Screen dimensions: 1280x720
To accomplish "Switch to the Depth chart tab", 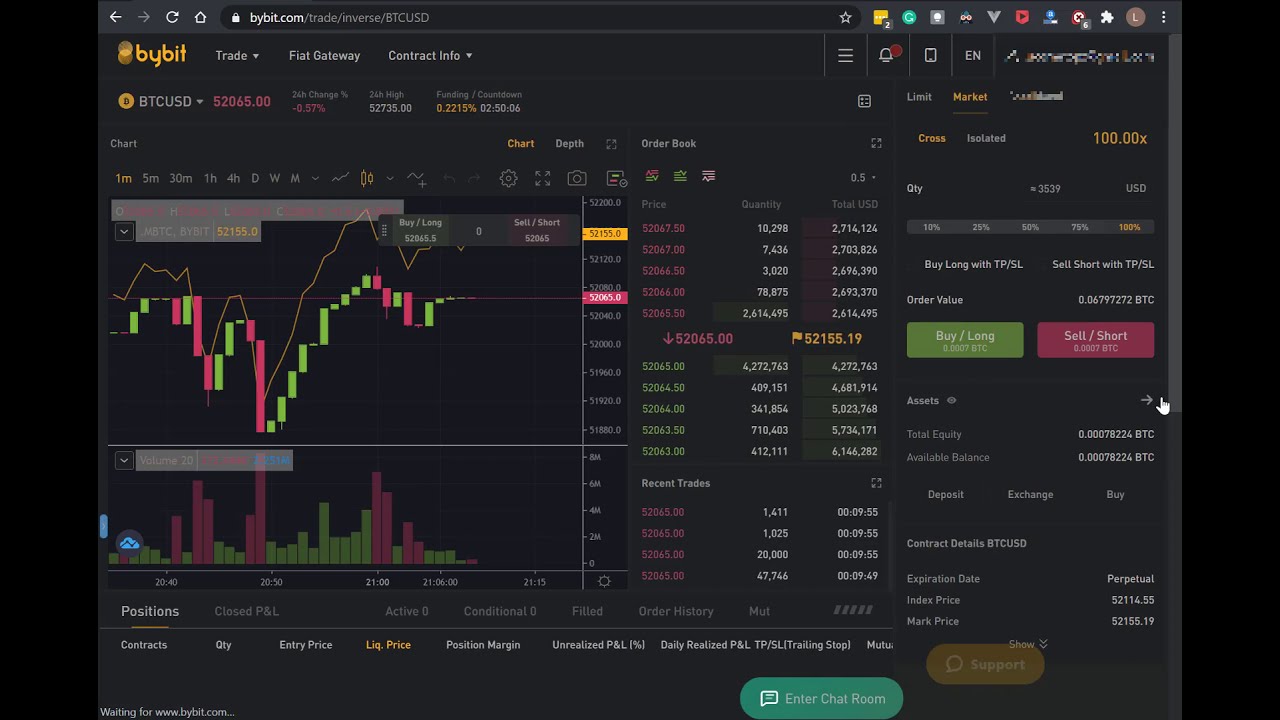I will [570, 144].
